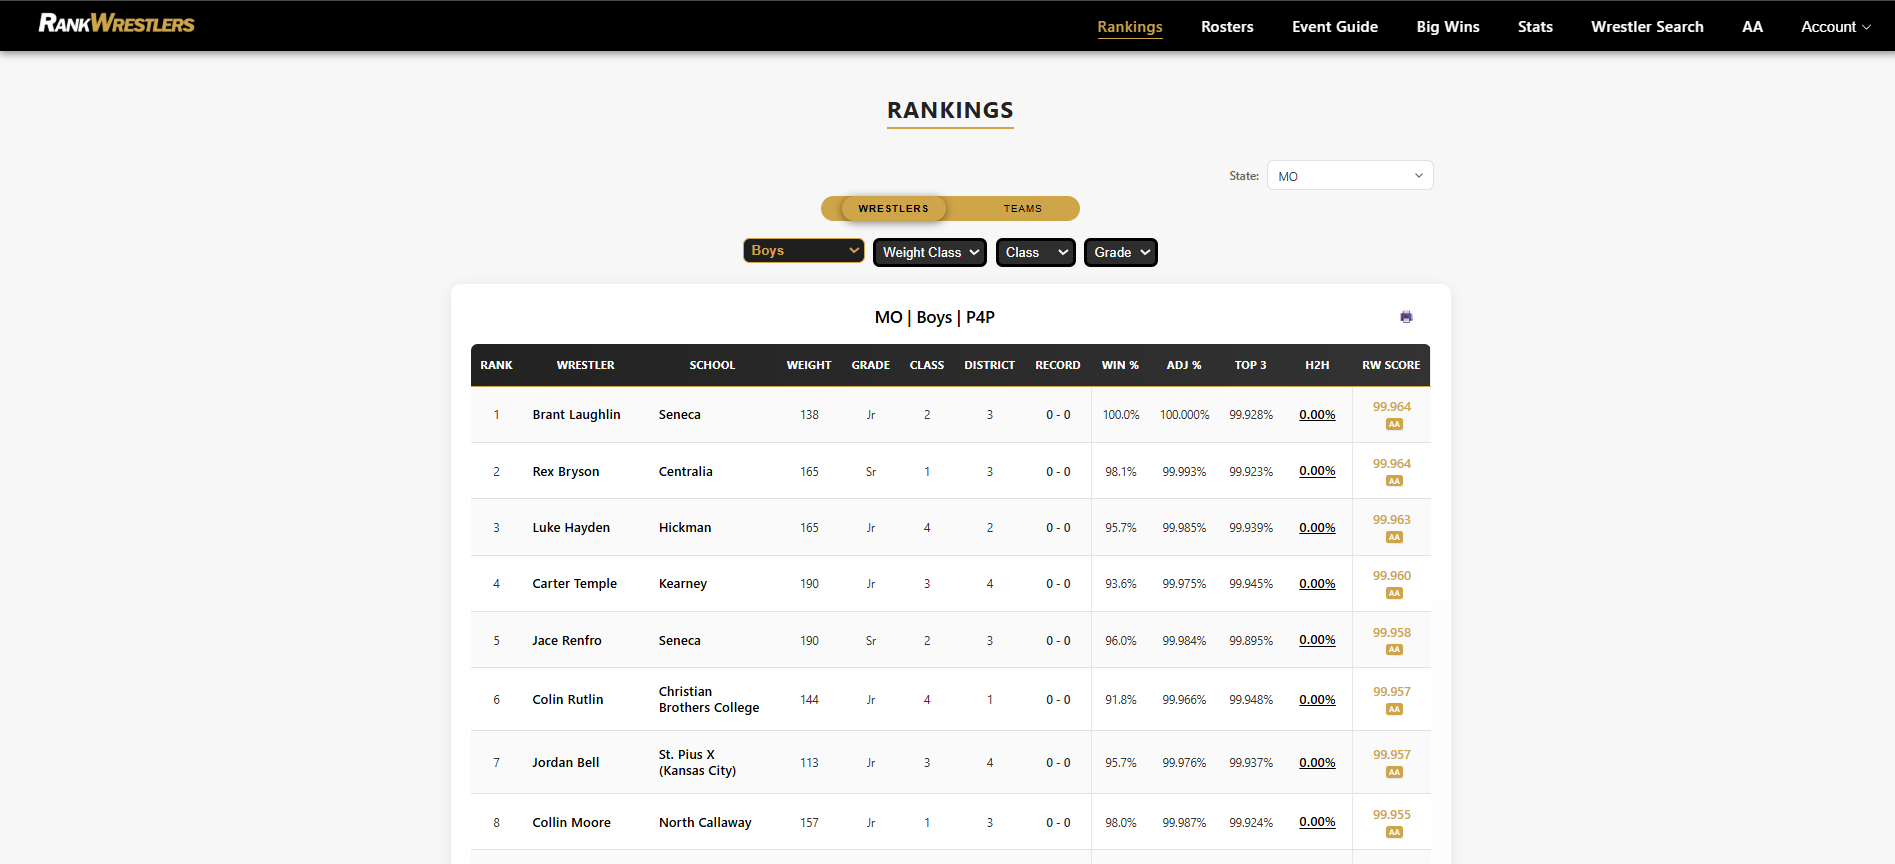Open wrestler Rex Bryson's name
Viewport: 1895px width, 864px height.
pyautogui.click(x=565, y=472)
